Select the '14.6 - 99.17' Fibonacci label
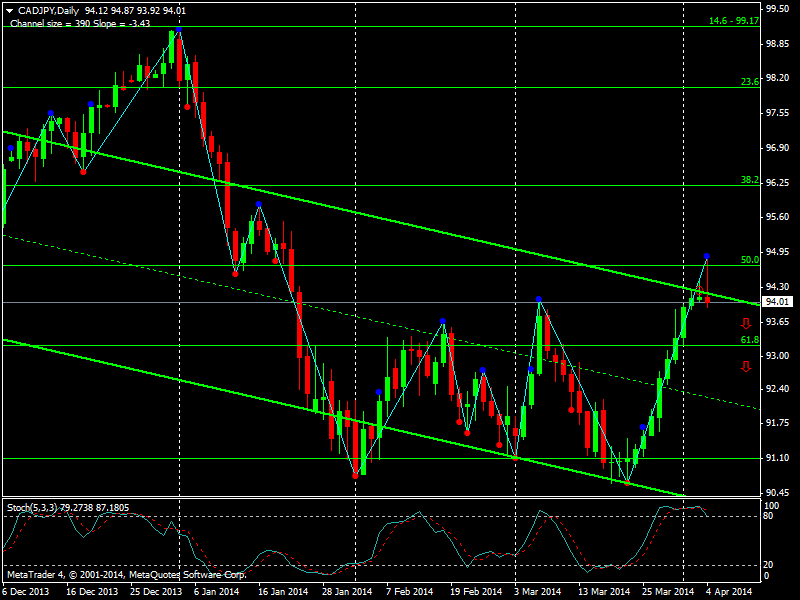Viewport: 800px width, 600px height. (734, 21)
